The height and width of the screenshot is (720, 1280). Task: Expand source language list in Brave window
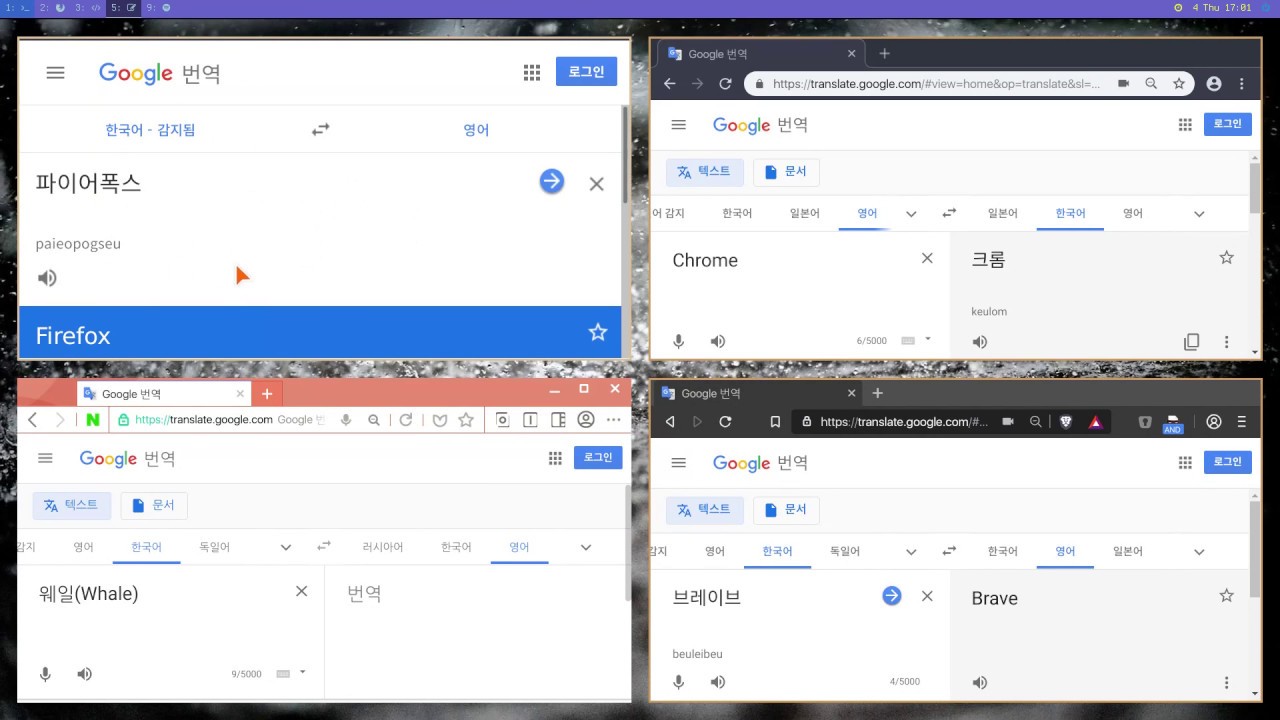(911, 552)
